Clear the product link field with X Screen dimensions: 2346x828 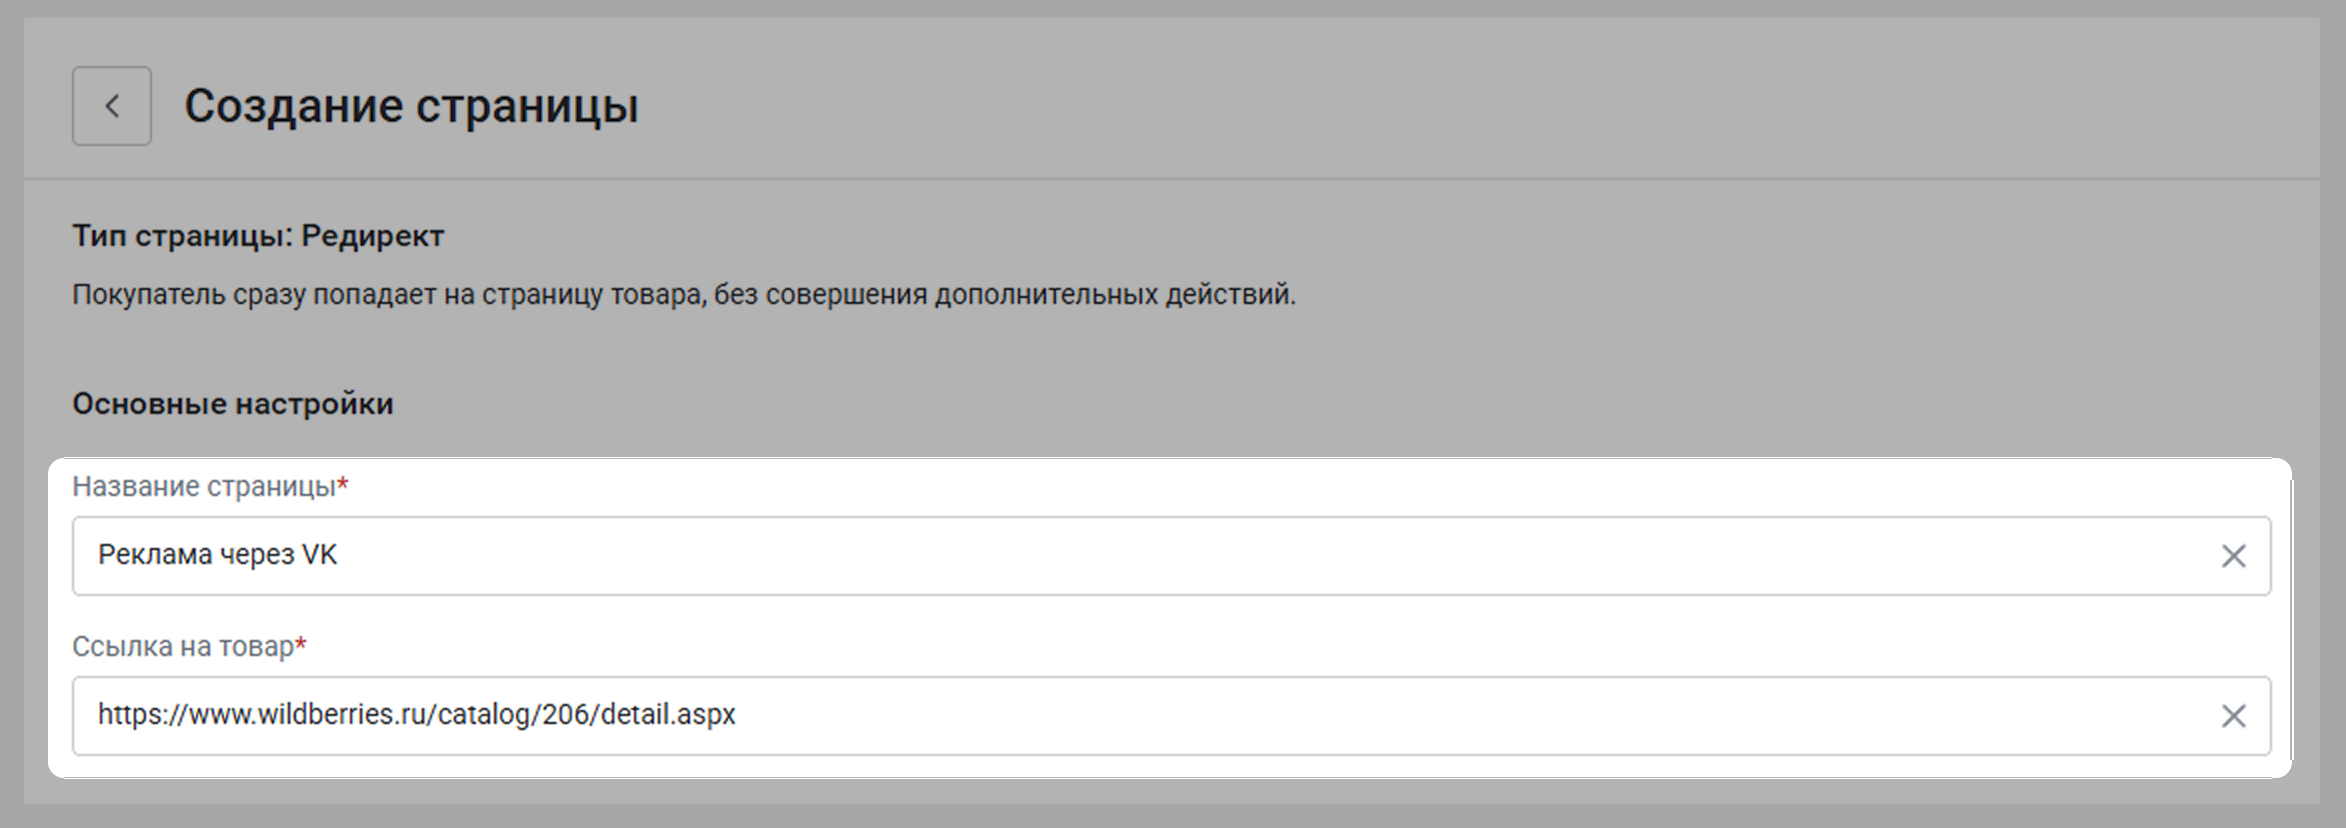pyautogui.click(x=2233, y=716)
